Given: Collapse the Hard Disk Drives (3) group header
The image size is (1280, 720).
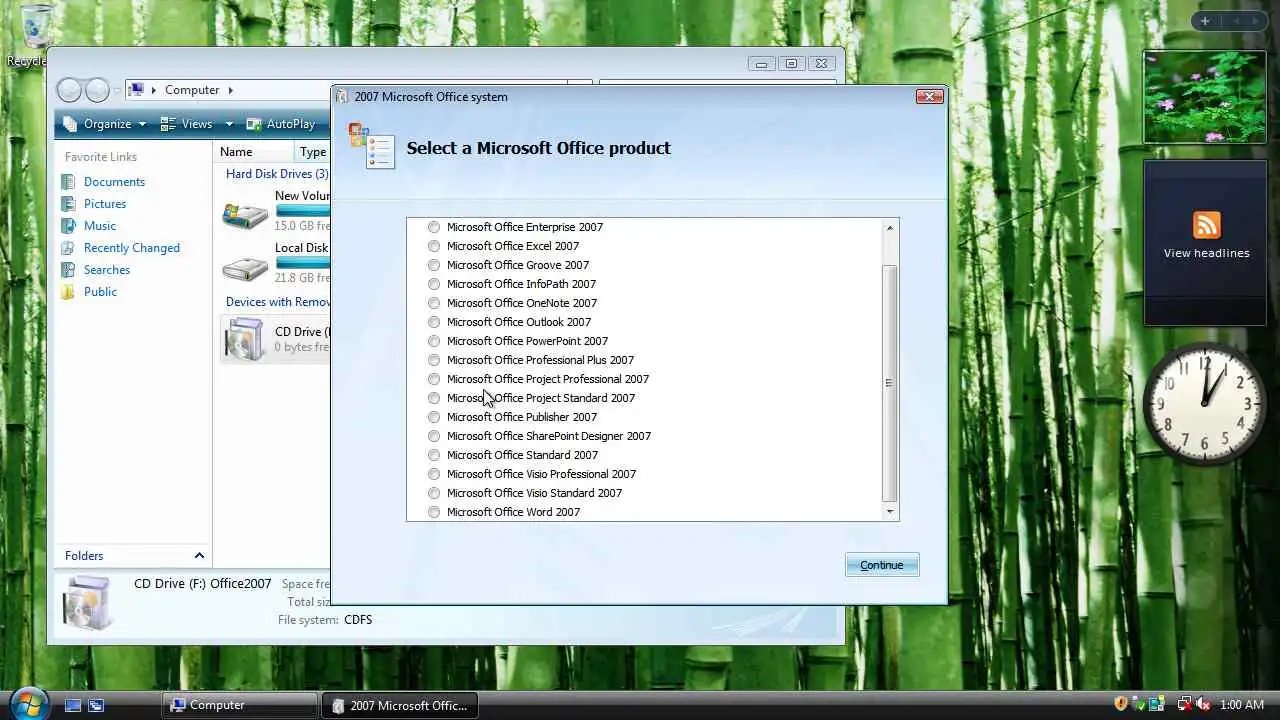Looking at the screenshot, I should coord(277,174).
